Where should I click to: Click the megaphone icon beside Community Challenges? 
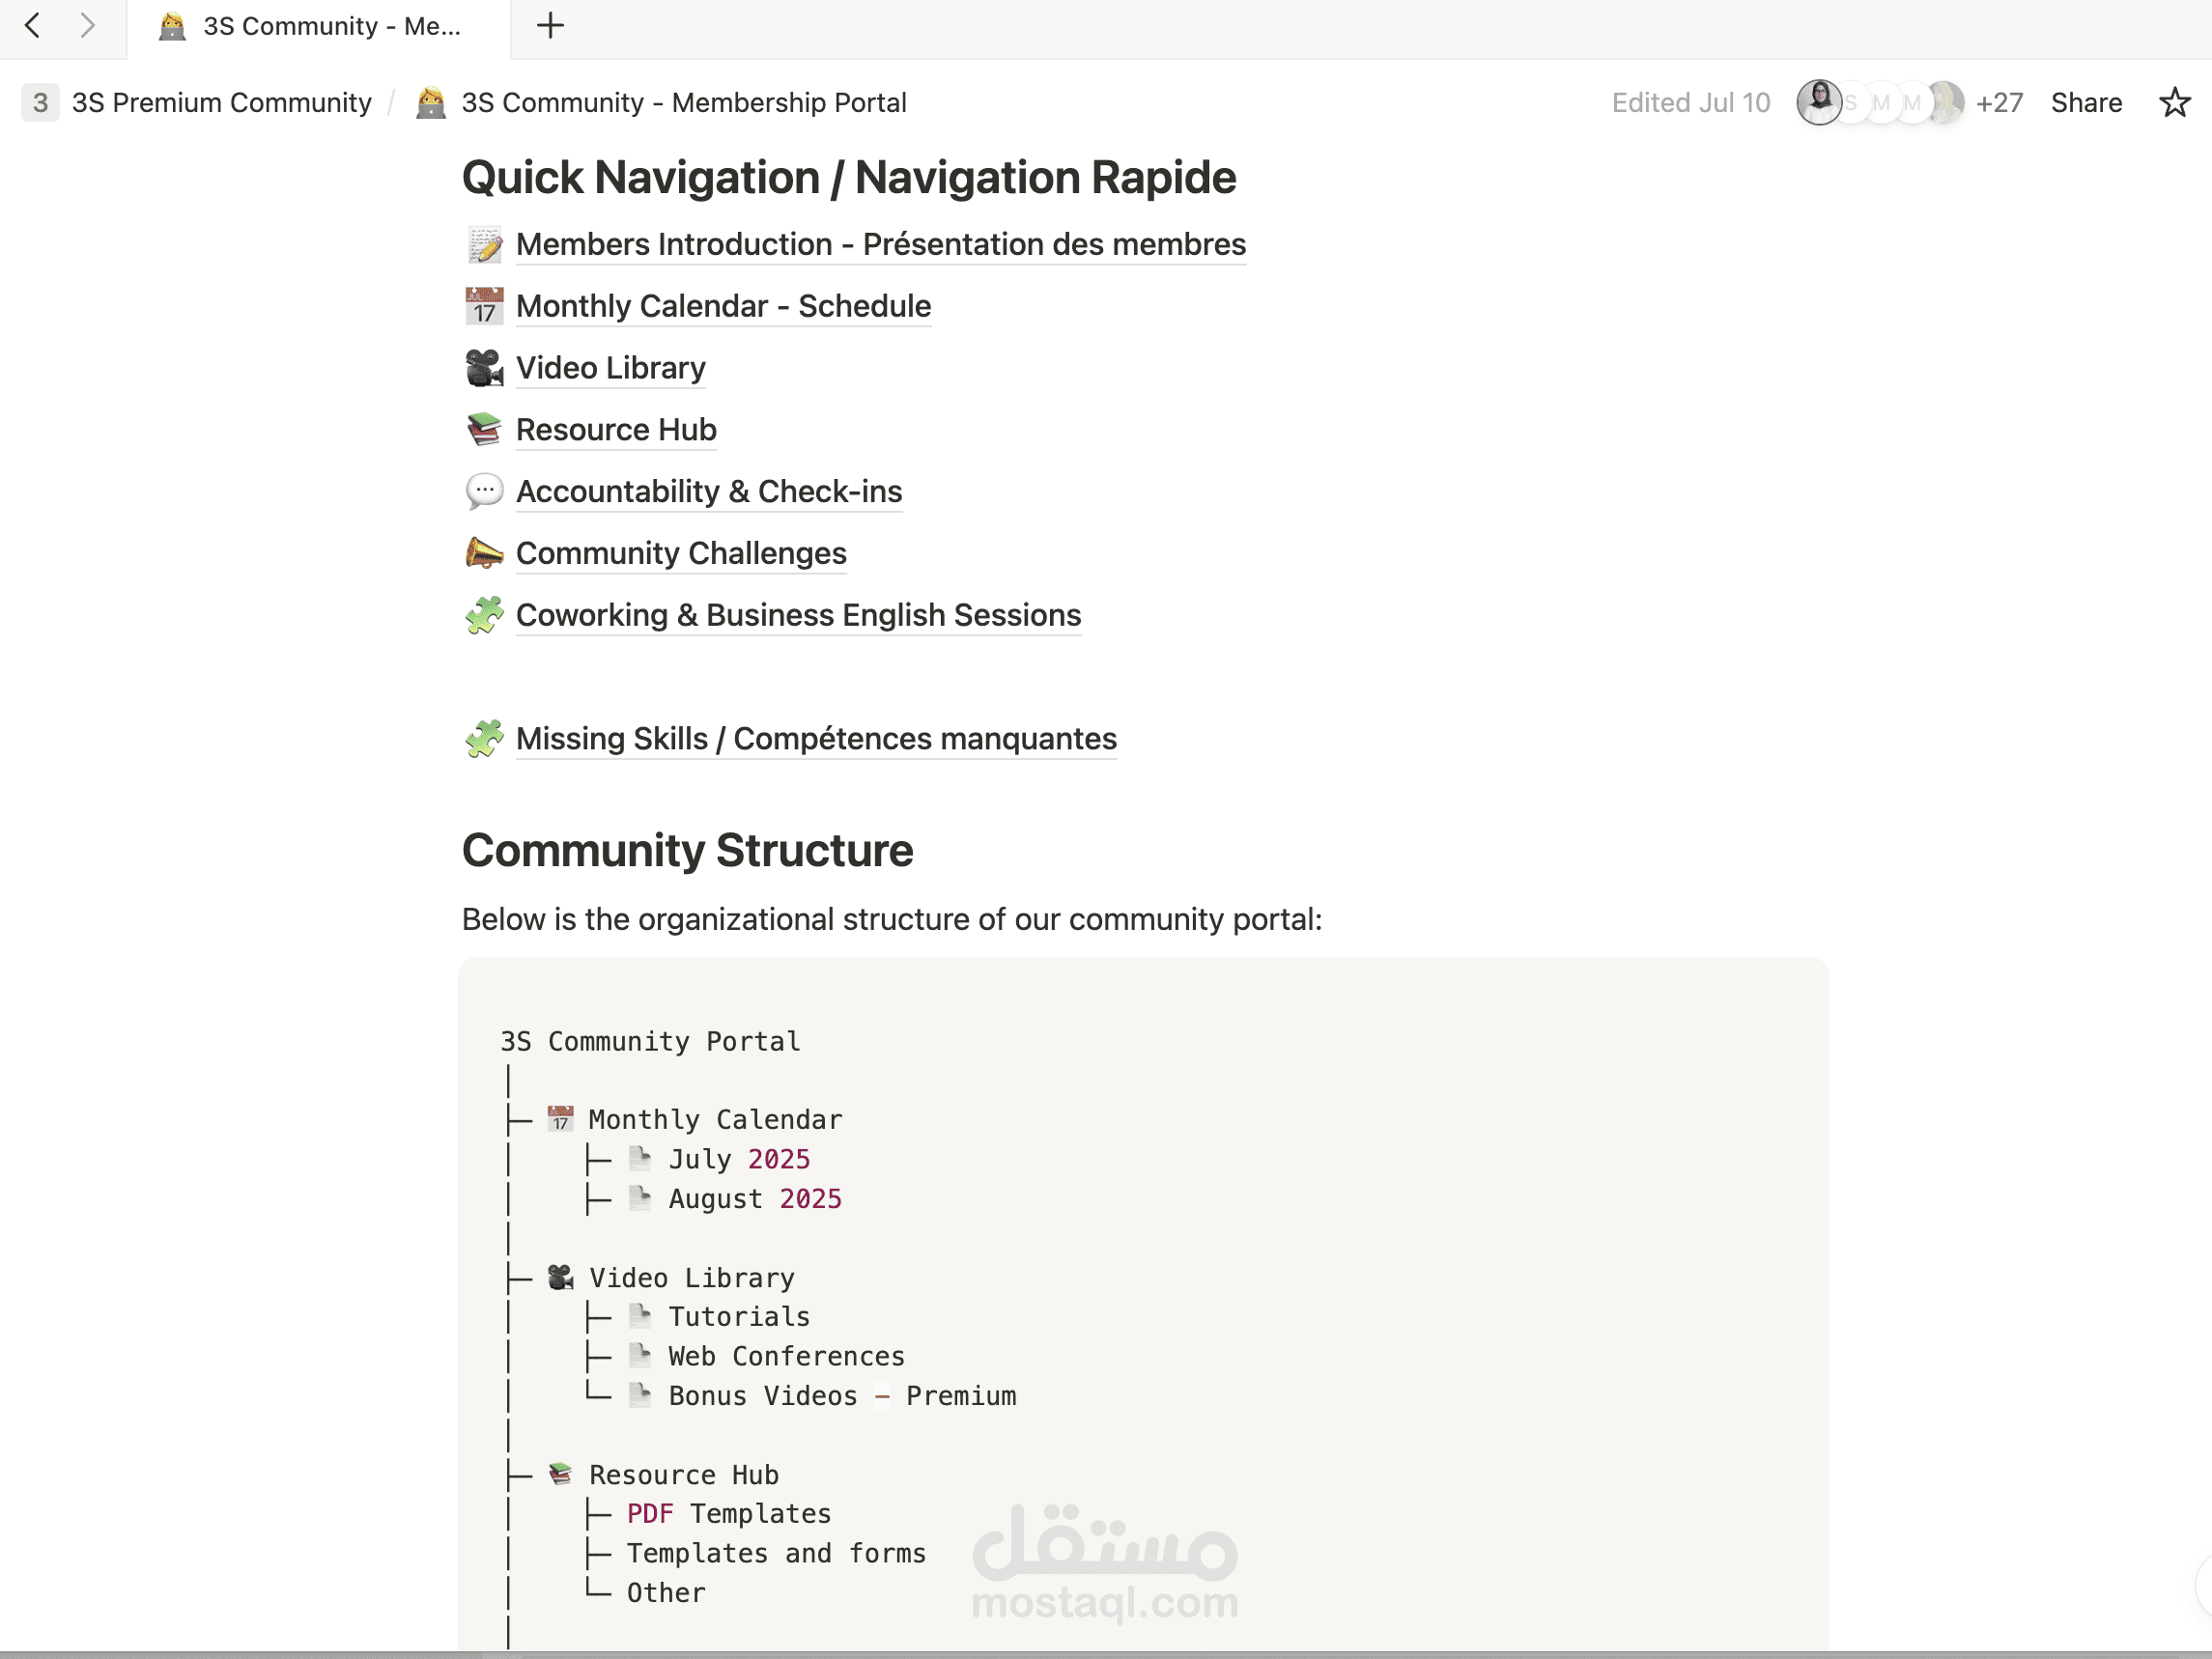tap(485, 553)
